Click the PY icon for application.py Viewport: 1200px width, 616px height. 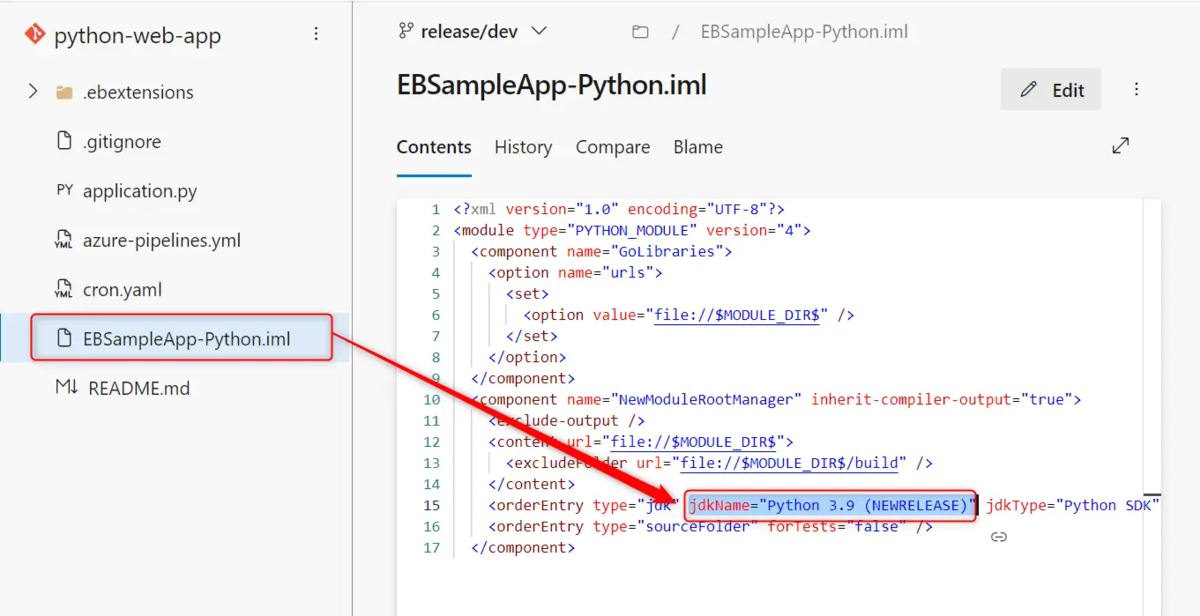pos(65,190)
